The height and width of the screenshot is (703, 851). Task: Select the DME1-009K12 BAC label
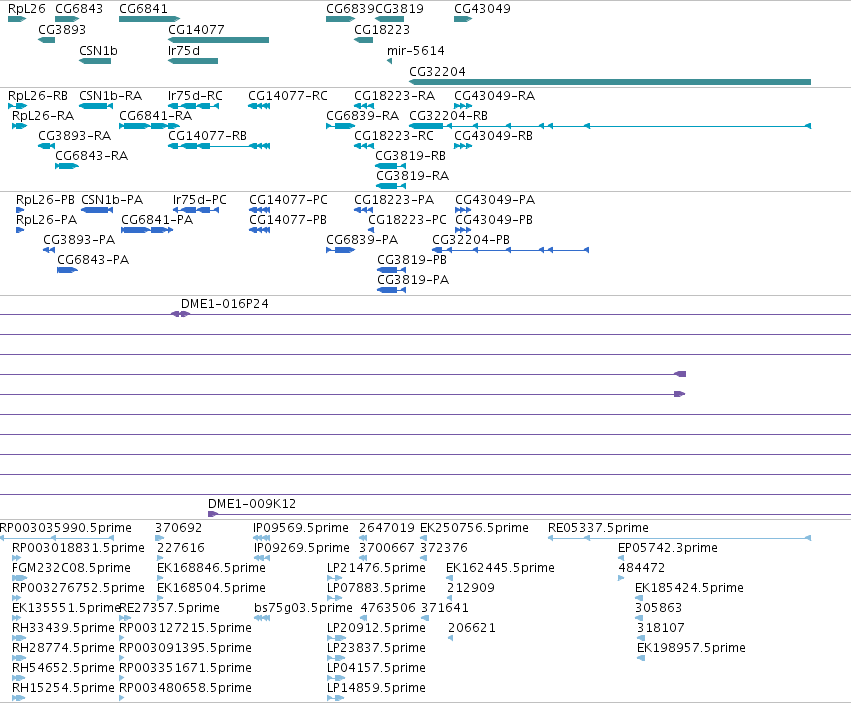click(252, 504)
